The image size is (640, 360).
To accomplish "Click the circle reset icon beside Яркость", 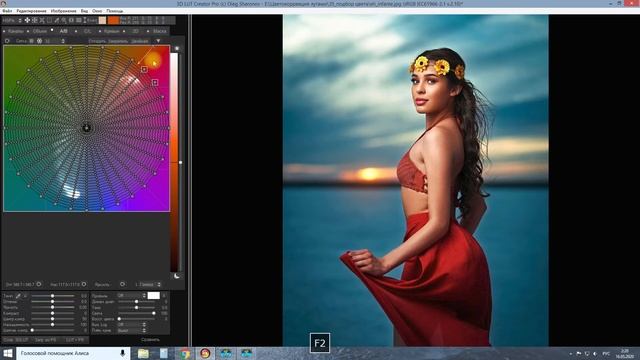I will [122, 284].
